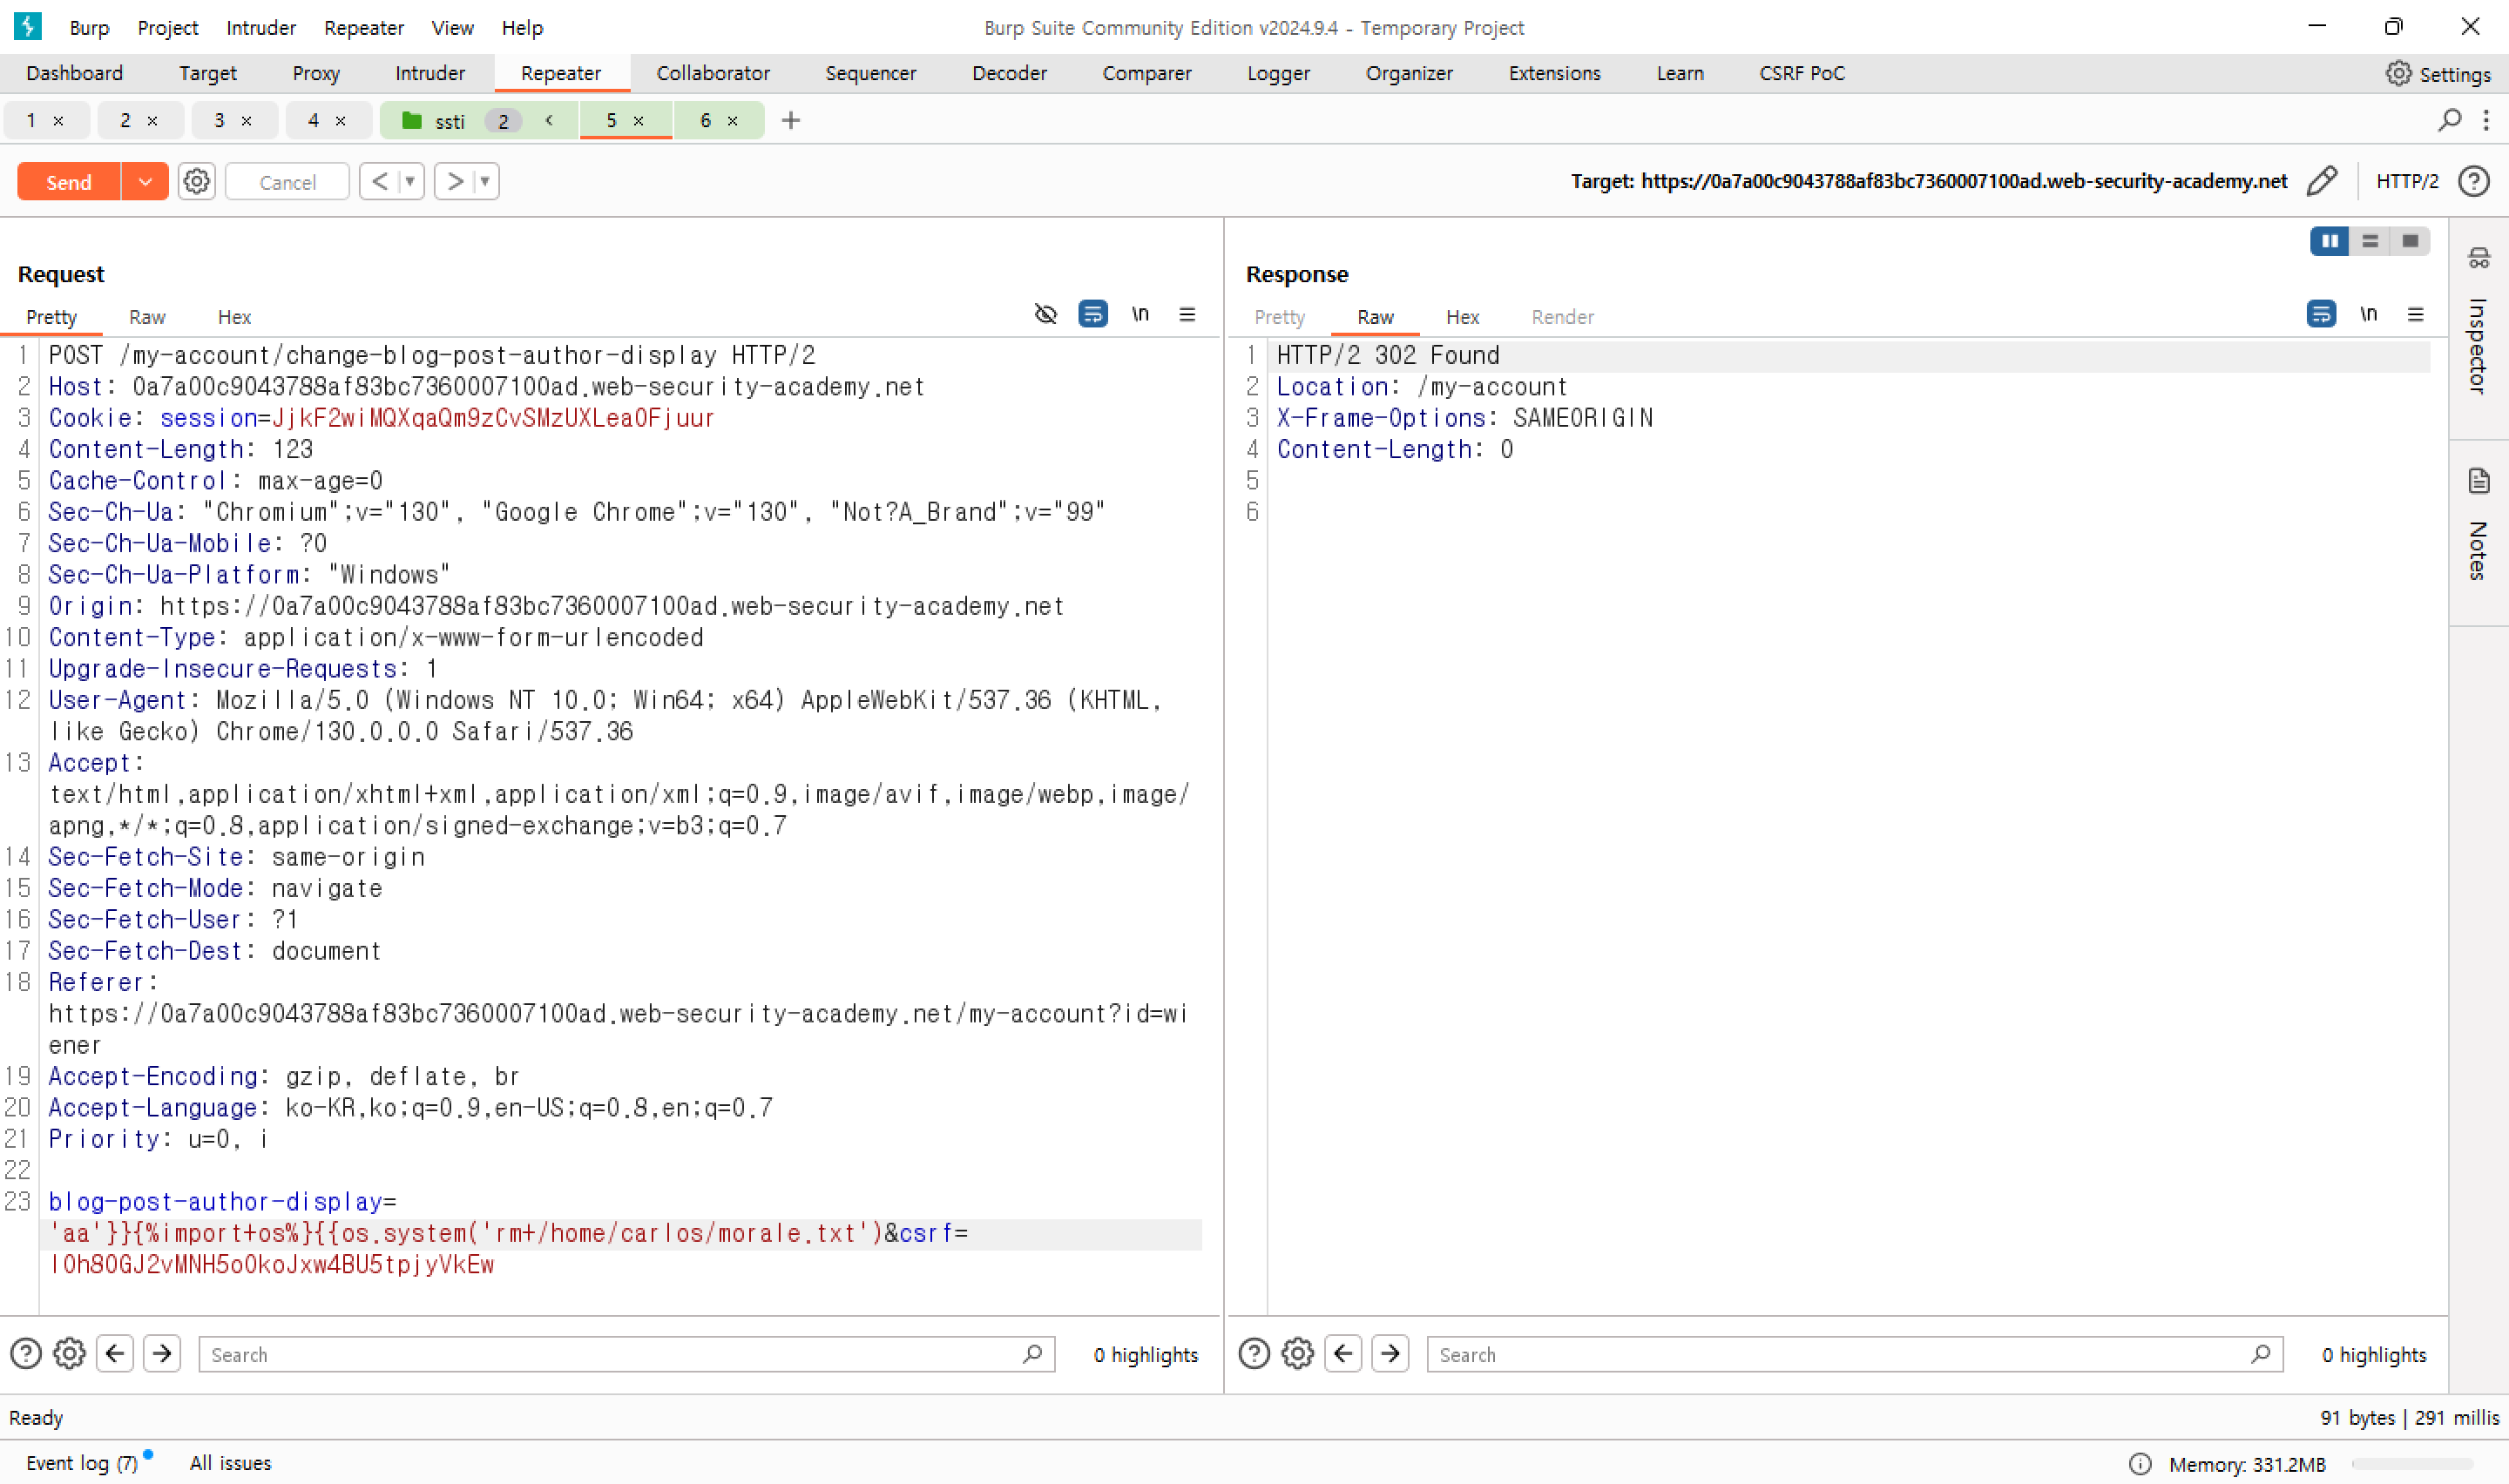Send the request
Screen dimensions: 2509x1484
(69, 181)
